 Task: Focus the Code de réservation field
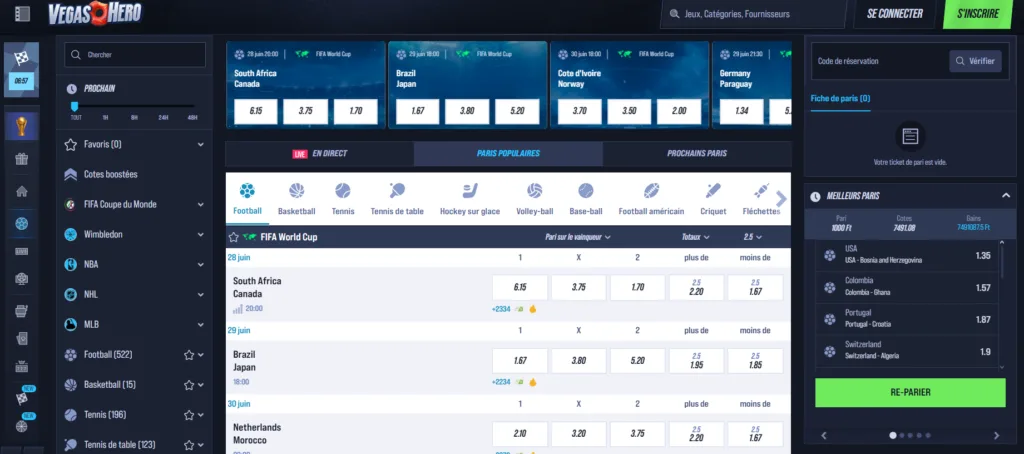(879, 61)
